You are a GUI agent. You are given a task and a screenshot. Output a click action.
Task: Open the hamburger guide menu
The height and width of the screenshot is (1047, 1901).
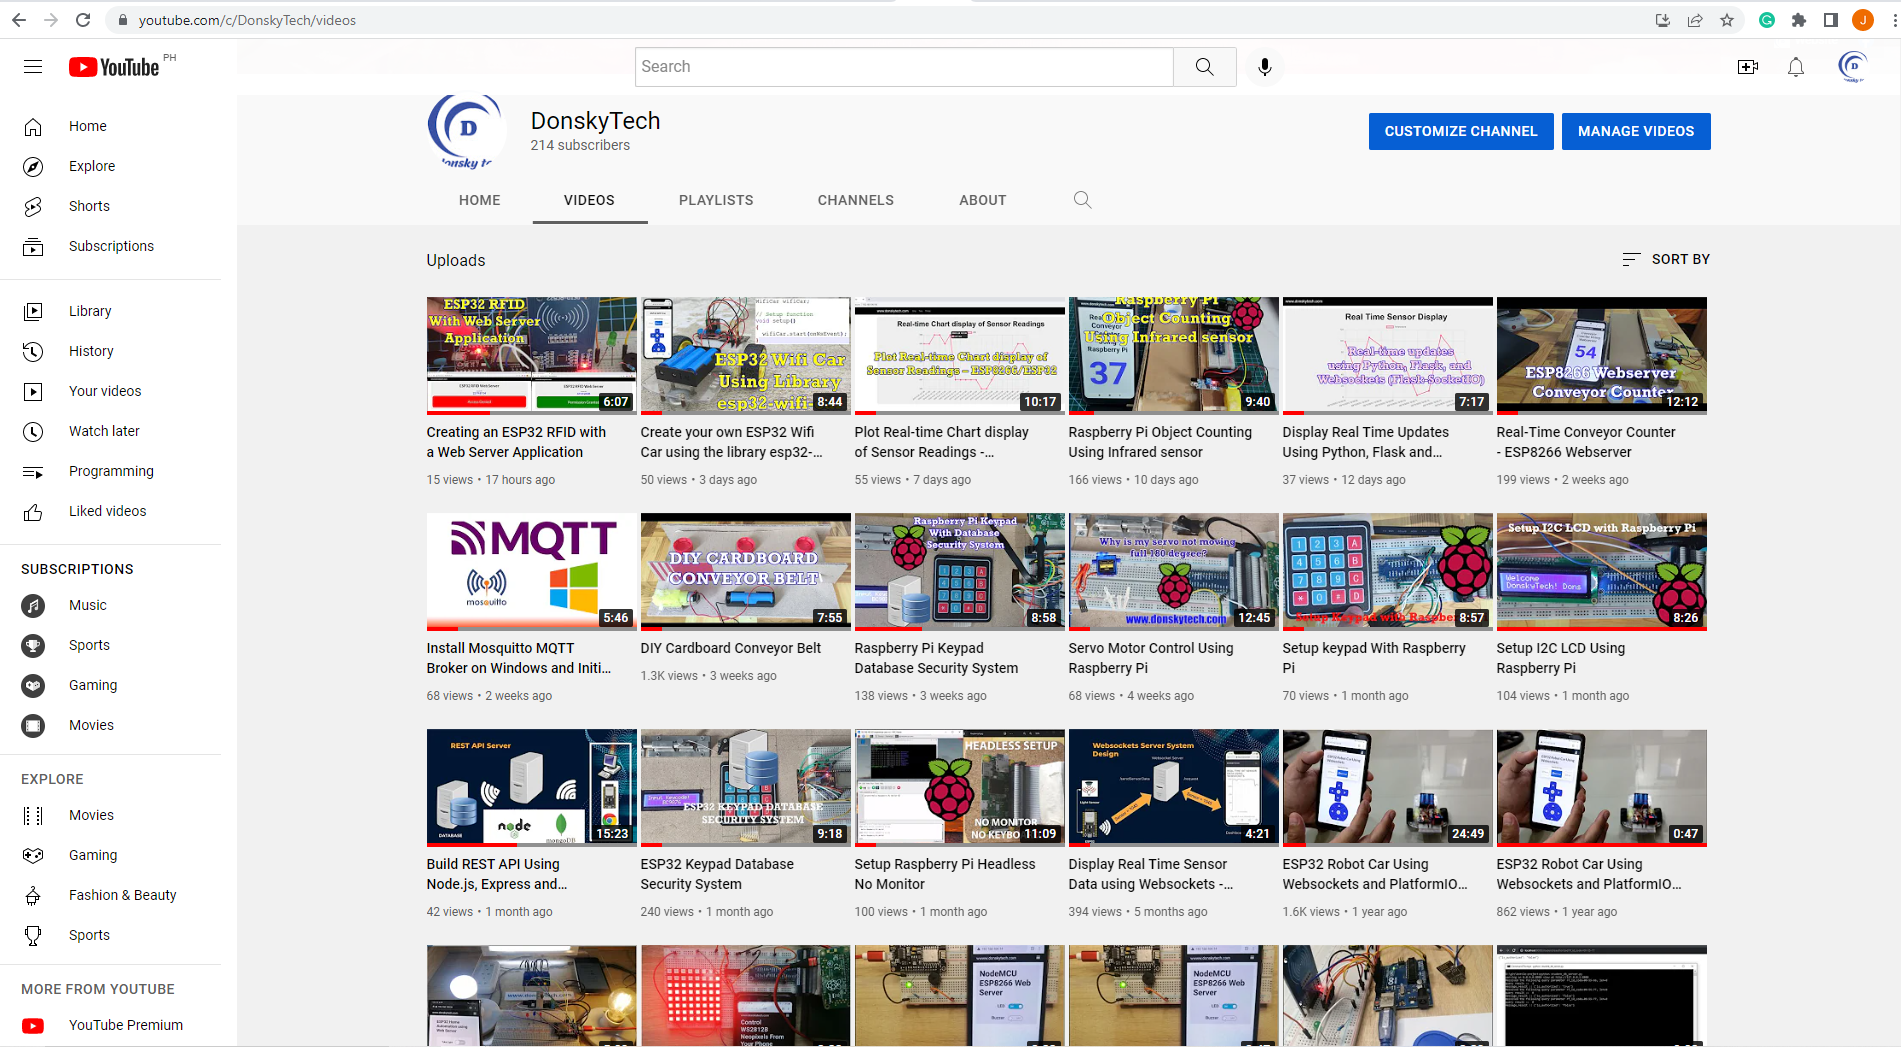(x=33, y=67)
